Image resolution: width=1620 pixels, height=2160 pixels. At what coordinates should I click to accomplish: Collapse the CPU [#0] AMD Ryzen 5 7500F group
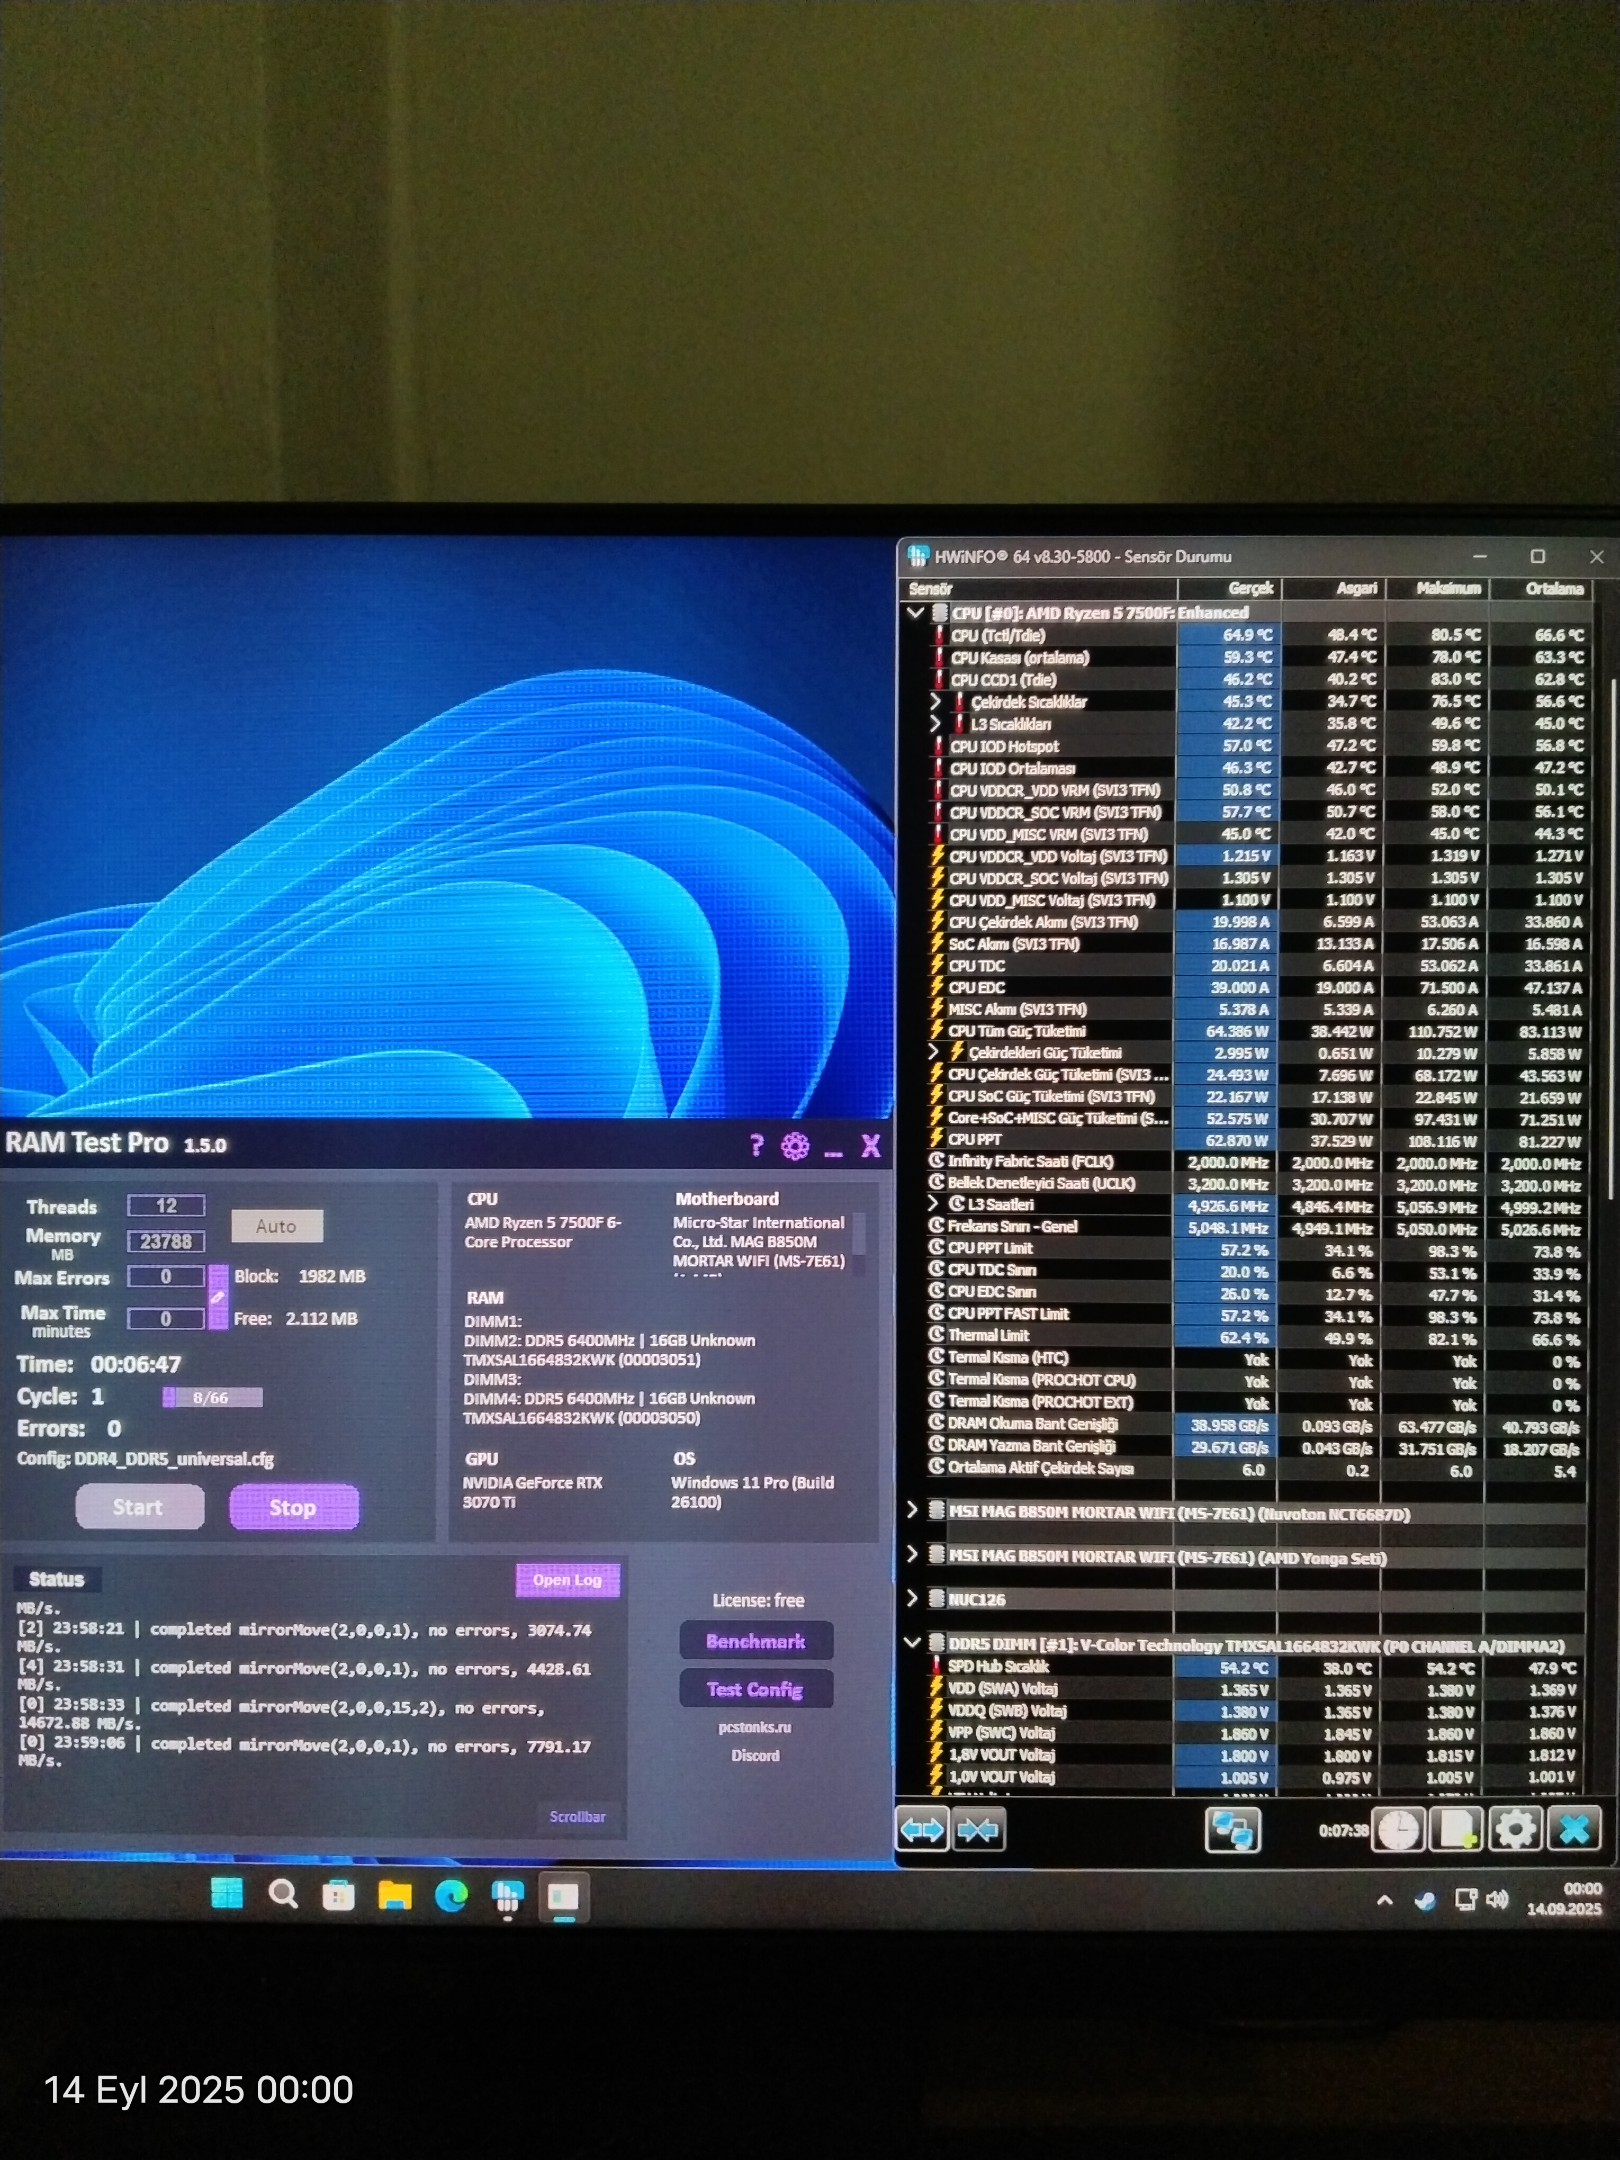click(915, 612)
